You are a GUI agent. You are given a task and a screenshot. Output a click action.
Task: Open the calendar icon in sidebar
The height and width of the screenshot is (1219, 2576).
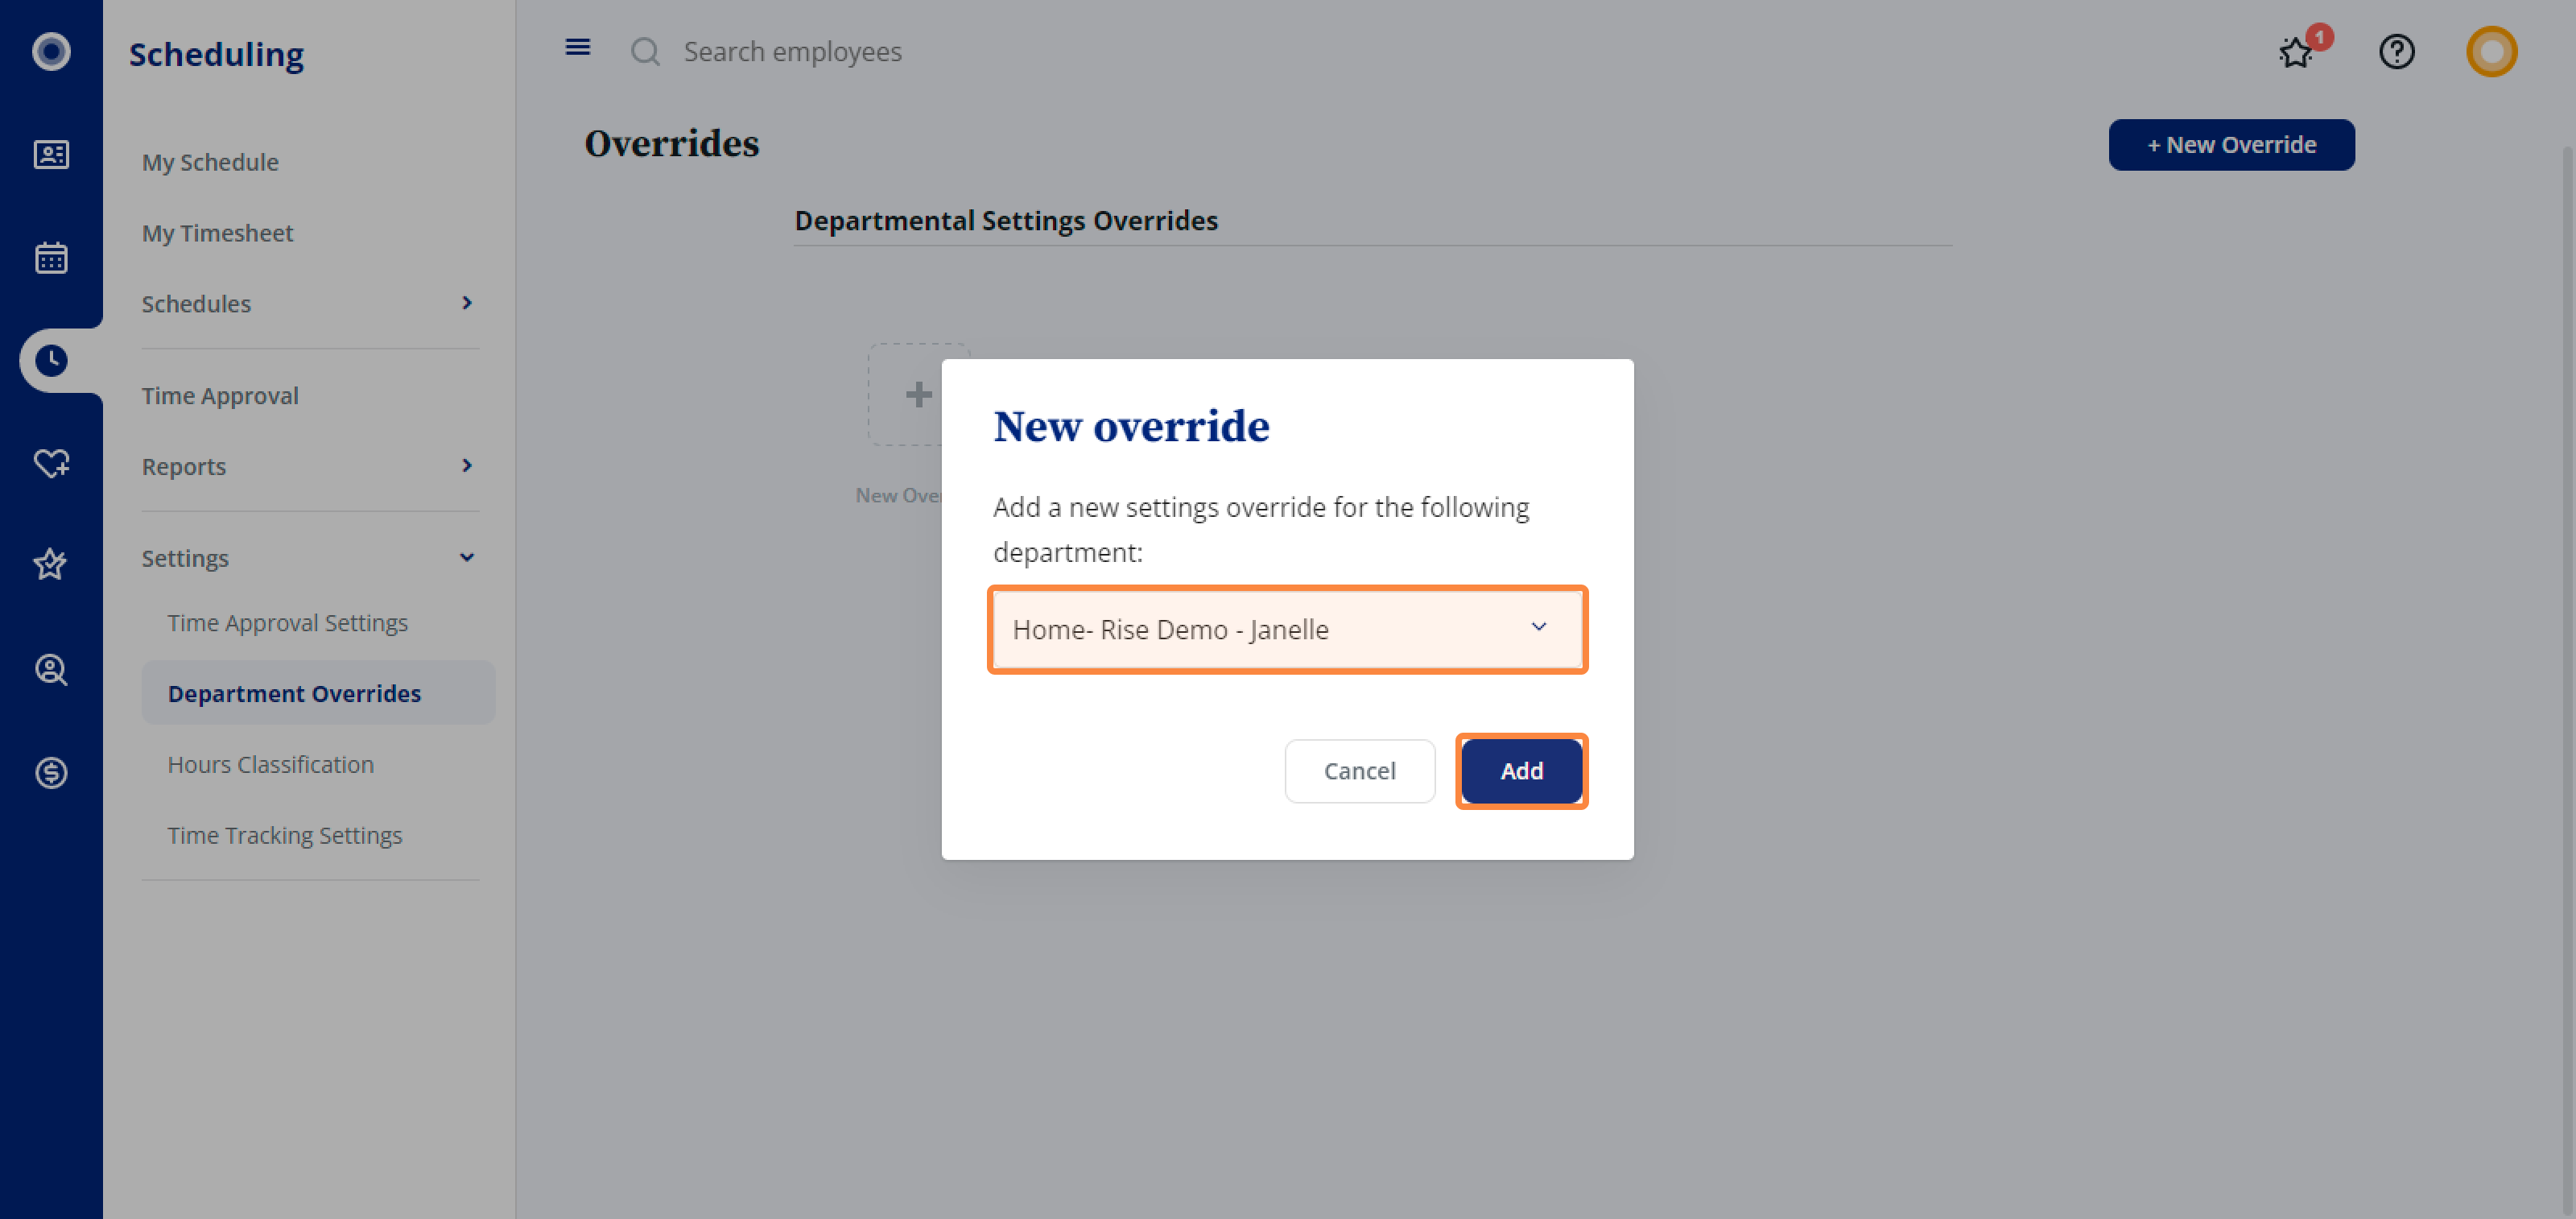[x=51, y=258]
